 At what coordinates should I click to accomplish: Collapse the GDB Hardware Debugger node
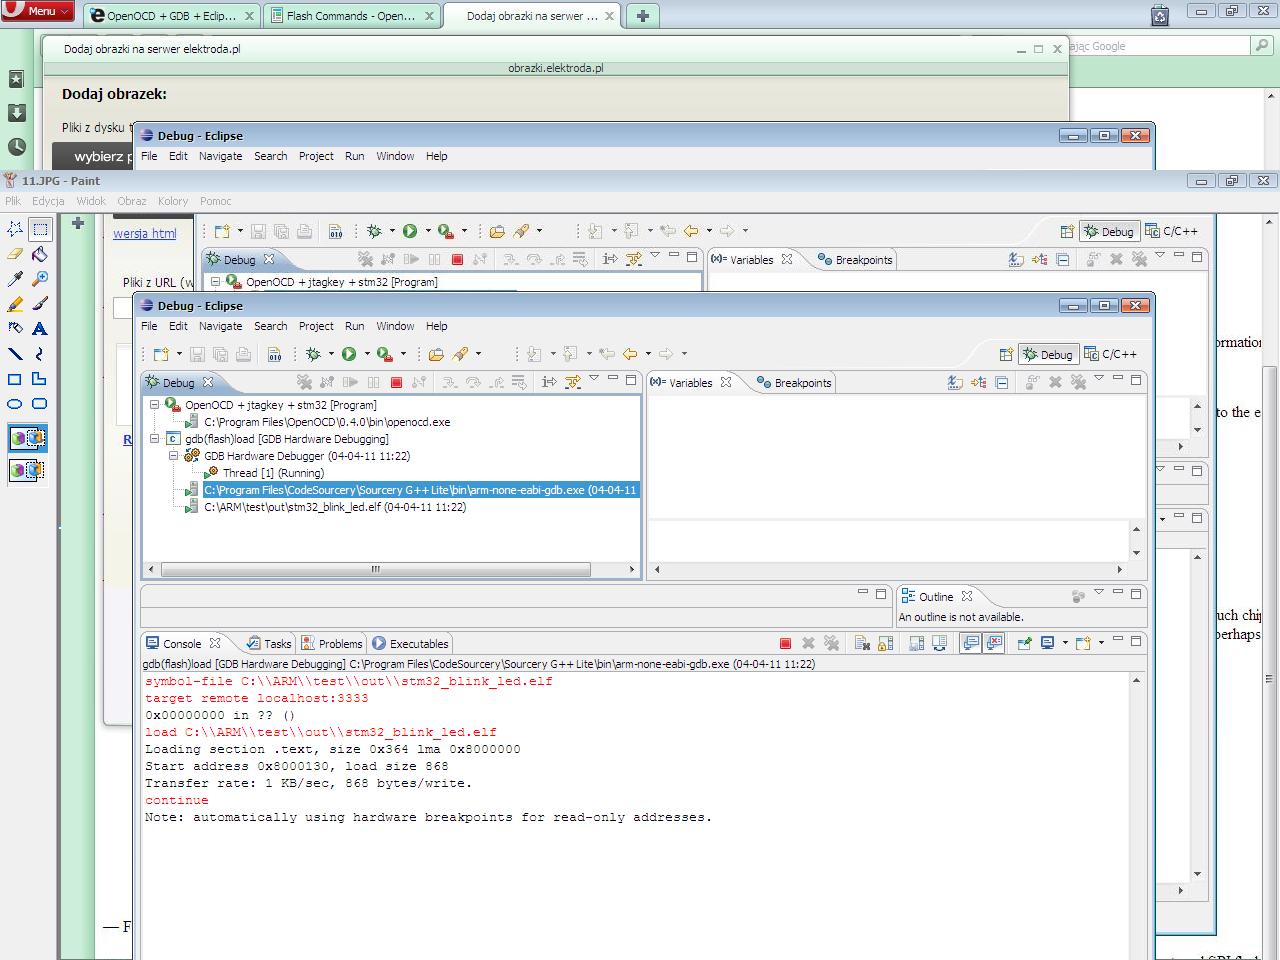(x=174, y=456)
